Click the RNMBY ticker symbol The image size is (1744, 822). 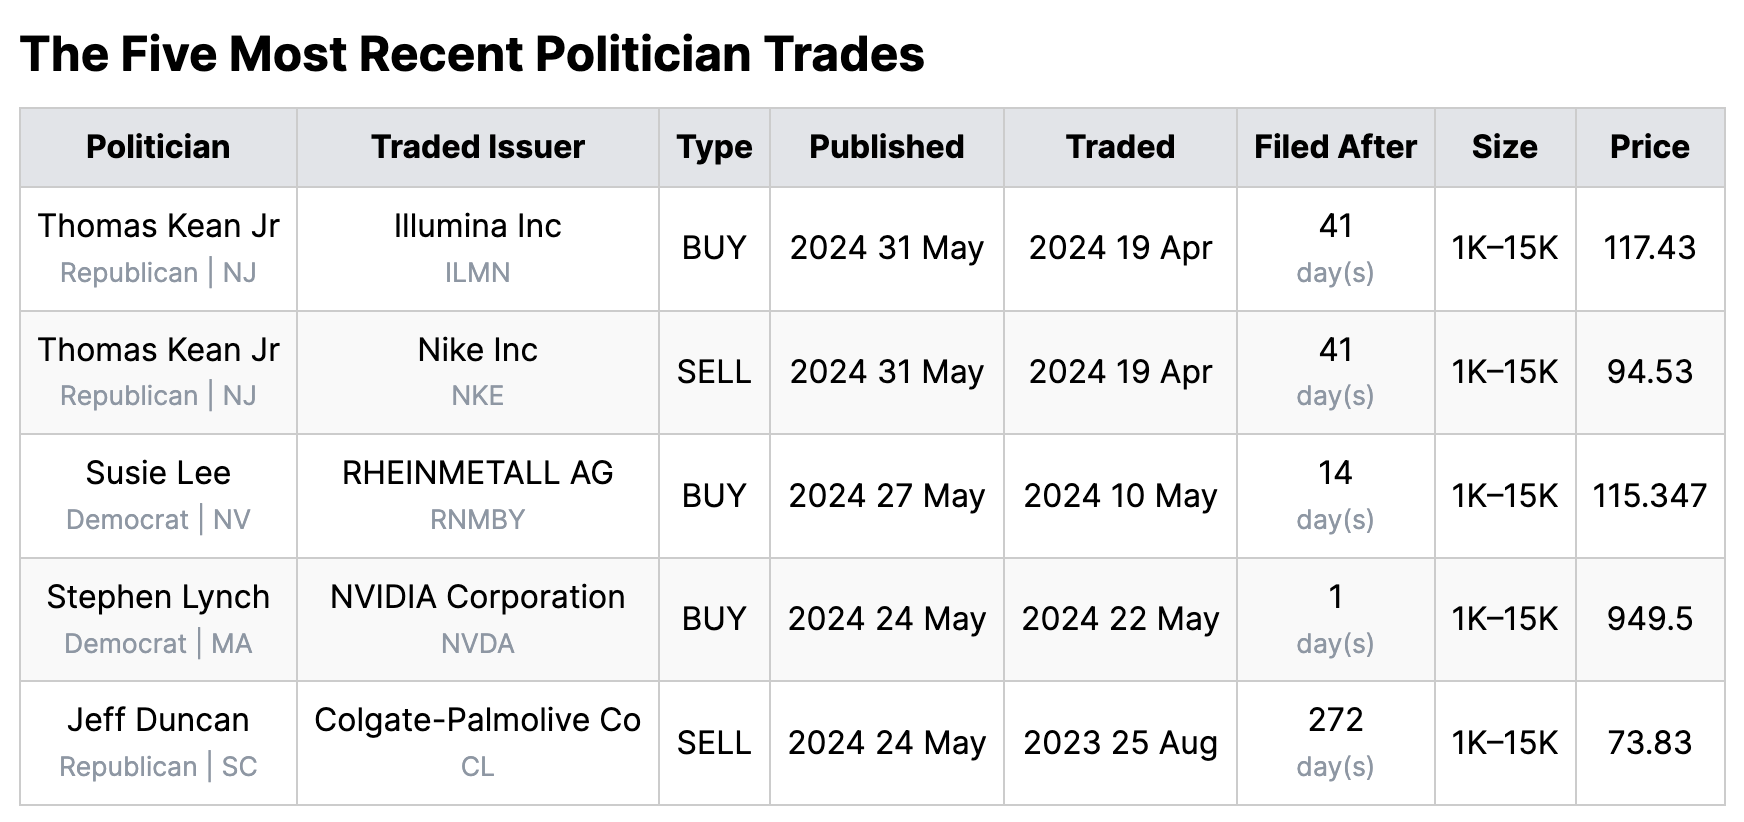(478, 520)
